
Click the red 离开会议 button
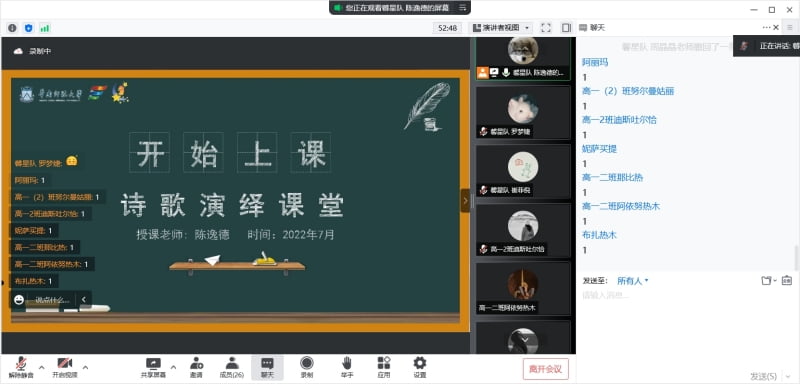coord(545,369)
